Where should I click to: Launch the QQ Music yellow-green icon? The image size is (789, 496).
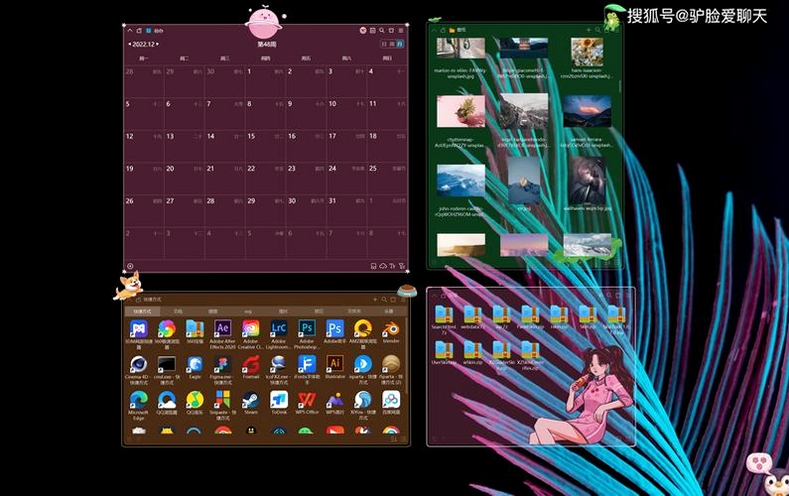click(x=195, y=400)
